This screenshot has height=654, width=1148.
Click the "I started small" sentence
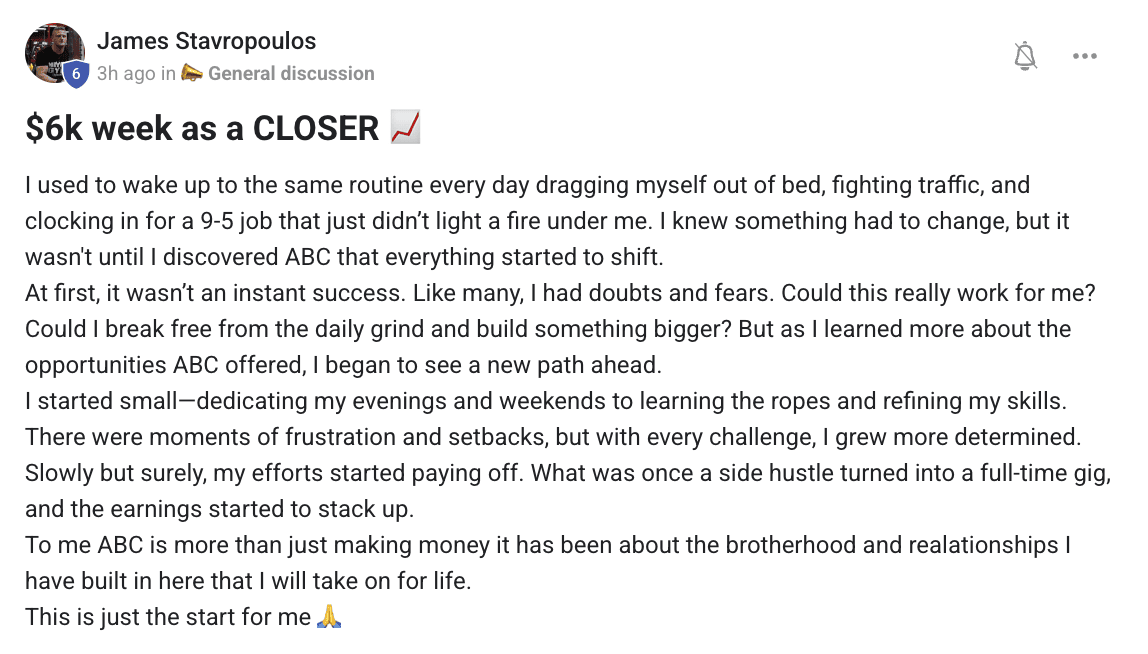[545, 401]
